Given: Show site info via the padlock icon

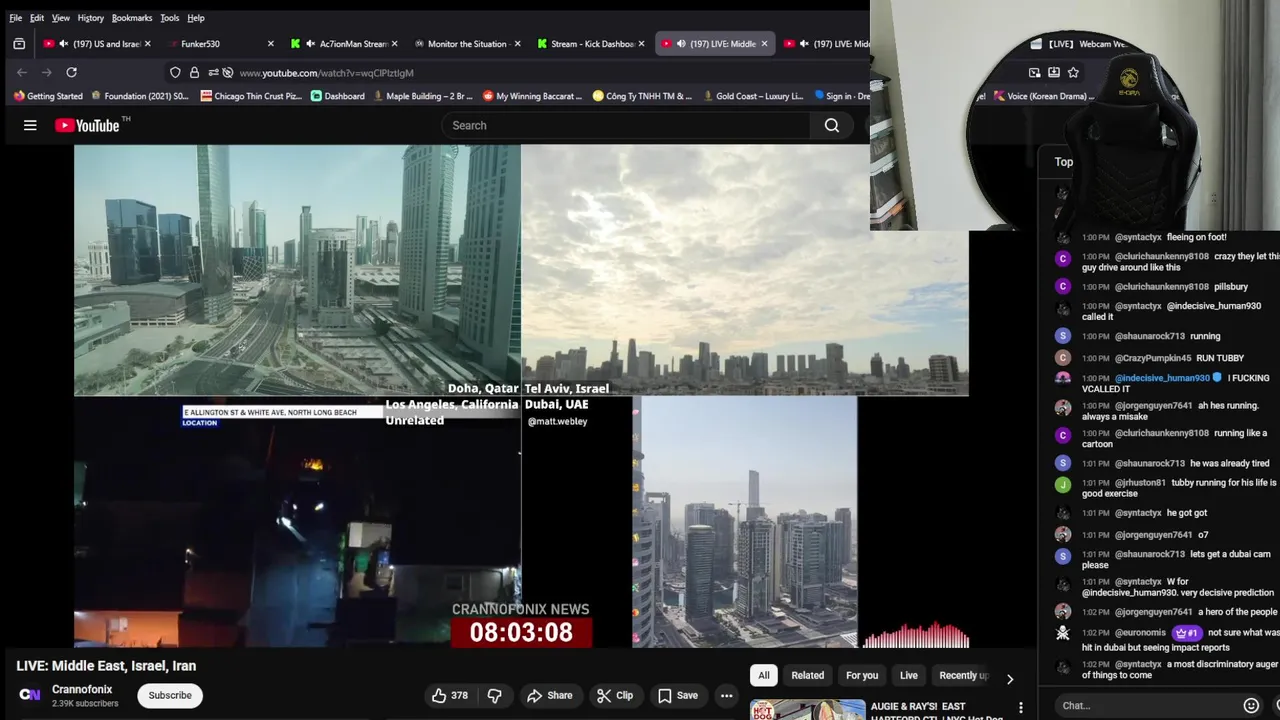Looking at the screenshot, I should coord(194,72).
